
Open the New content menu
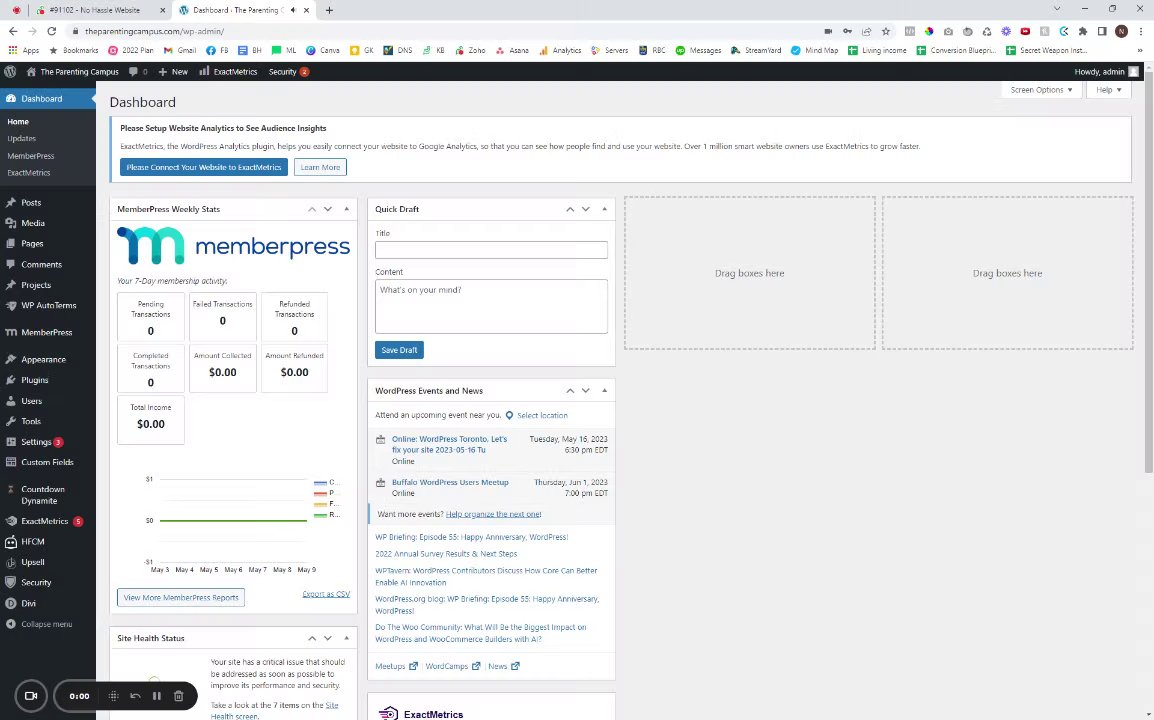[x=173, y=71]
